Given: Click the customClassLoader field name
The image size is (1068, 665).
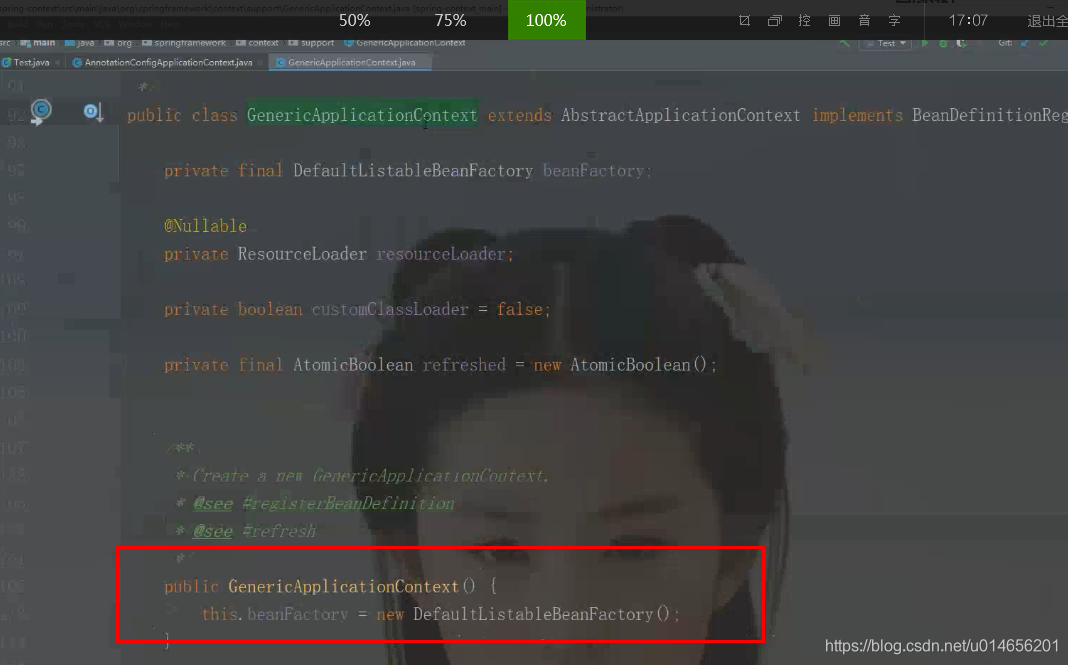Looking at the screenshot, I should click(x=390, y=309).
